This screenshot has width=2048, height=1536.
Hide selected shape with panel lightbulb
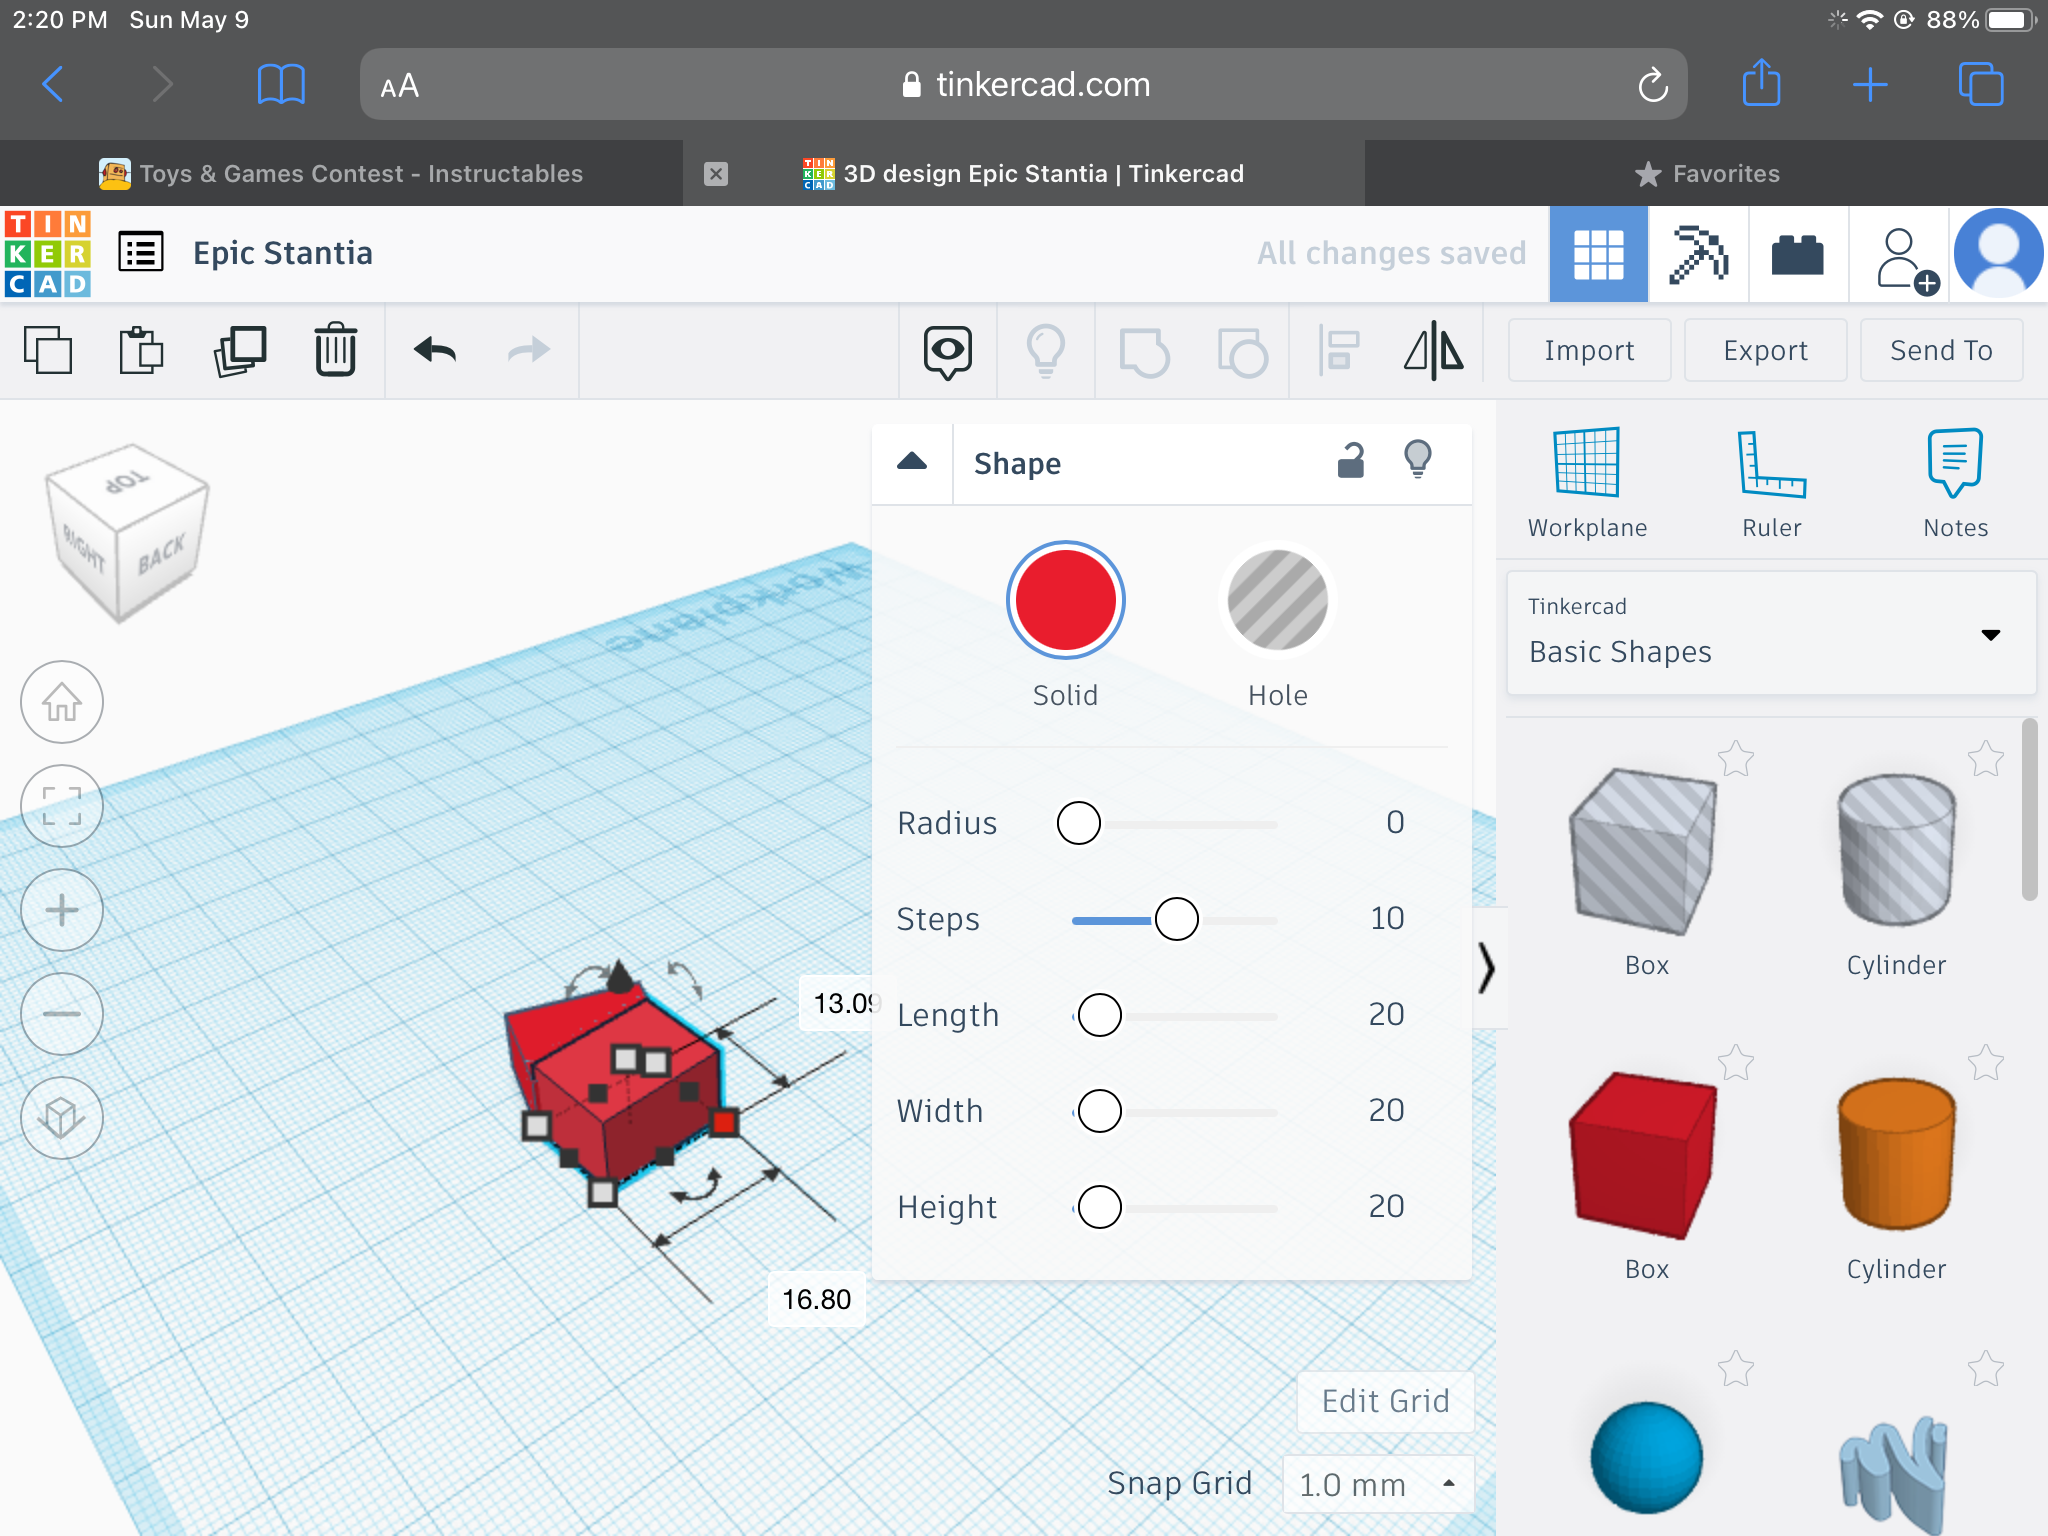1418,460
